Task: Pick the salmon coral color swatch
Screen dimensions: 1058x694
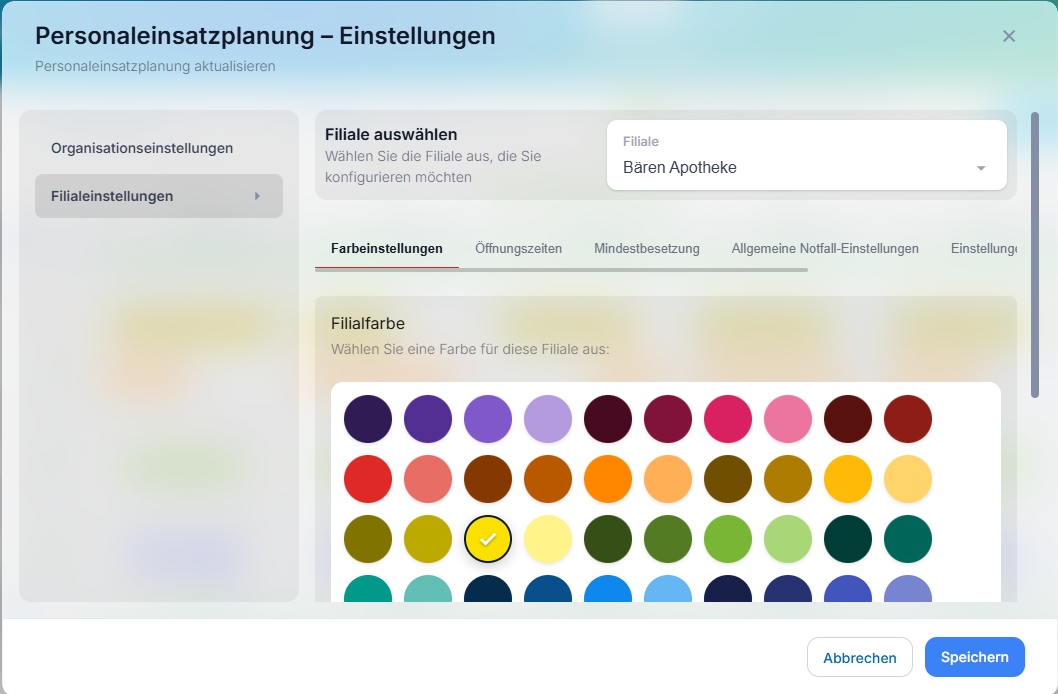Action: (x=428, y=480)
